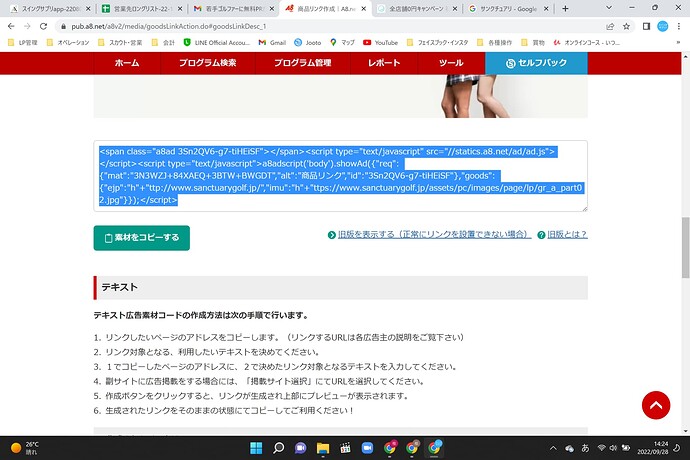690x460 pixels.
Task: Open the プログラム検索 menu item
Action: [208, 63]
